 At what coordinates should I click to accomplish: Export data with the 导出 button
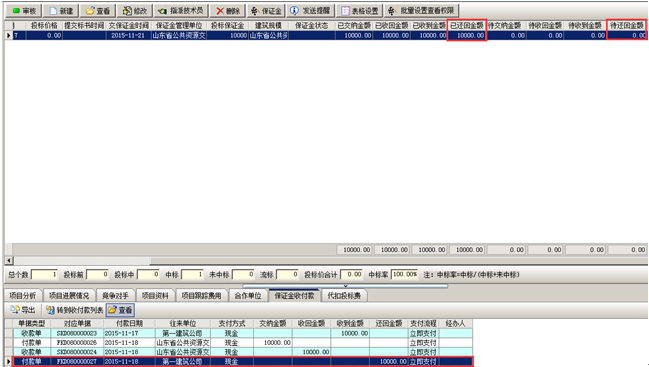pos(23,310)
